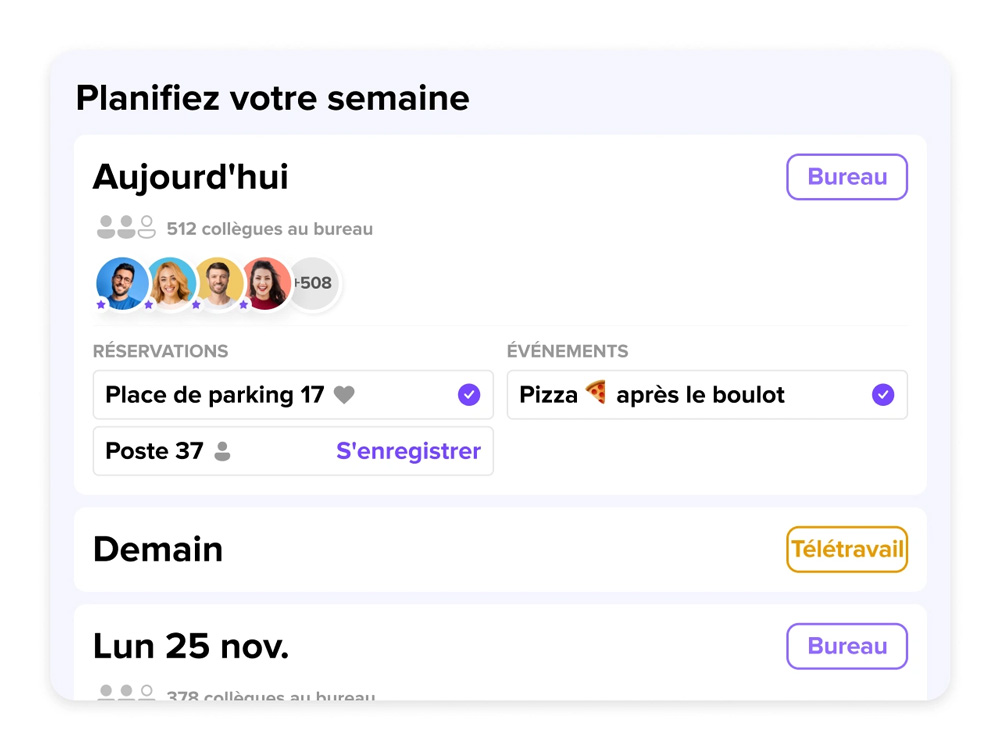The height and width of the screenshot is (750, 1000).
Task: Click the pizza emoji in the event
Action: point(596,392)
